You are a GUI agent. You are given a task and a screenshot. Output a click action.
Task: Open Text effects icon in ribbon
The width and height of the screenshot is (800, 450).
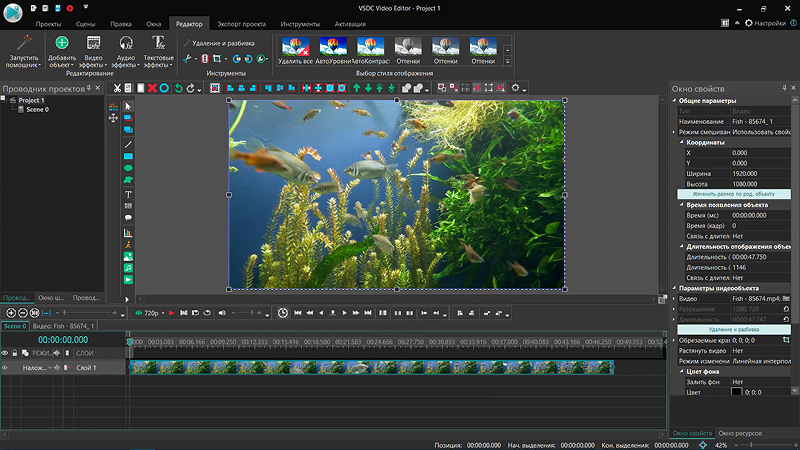point(159,43)
